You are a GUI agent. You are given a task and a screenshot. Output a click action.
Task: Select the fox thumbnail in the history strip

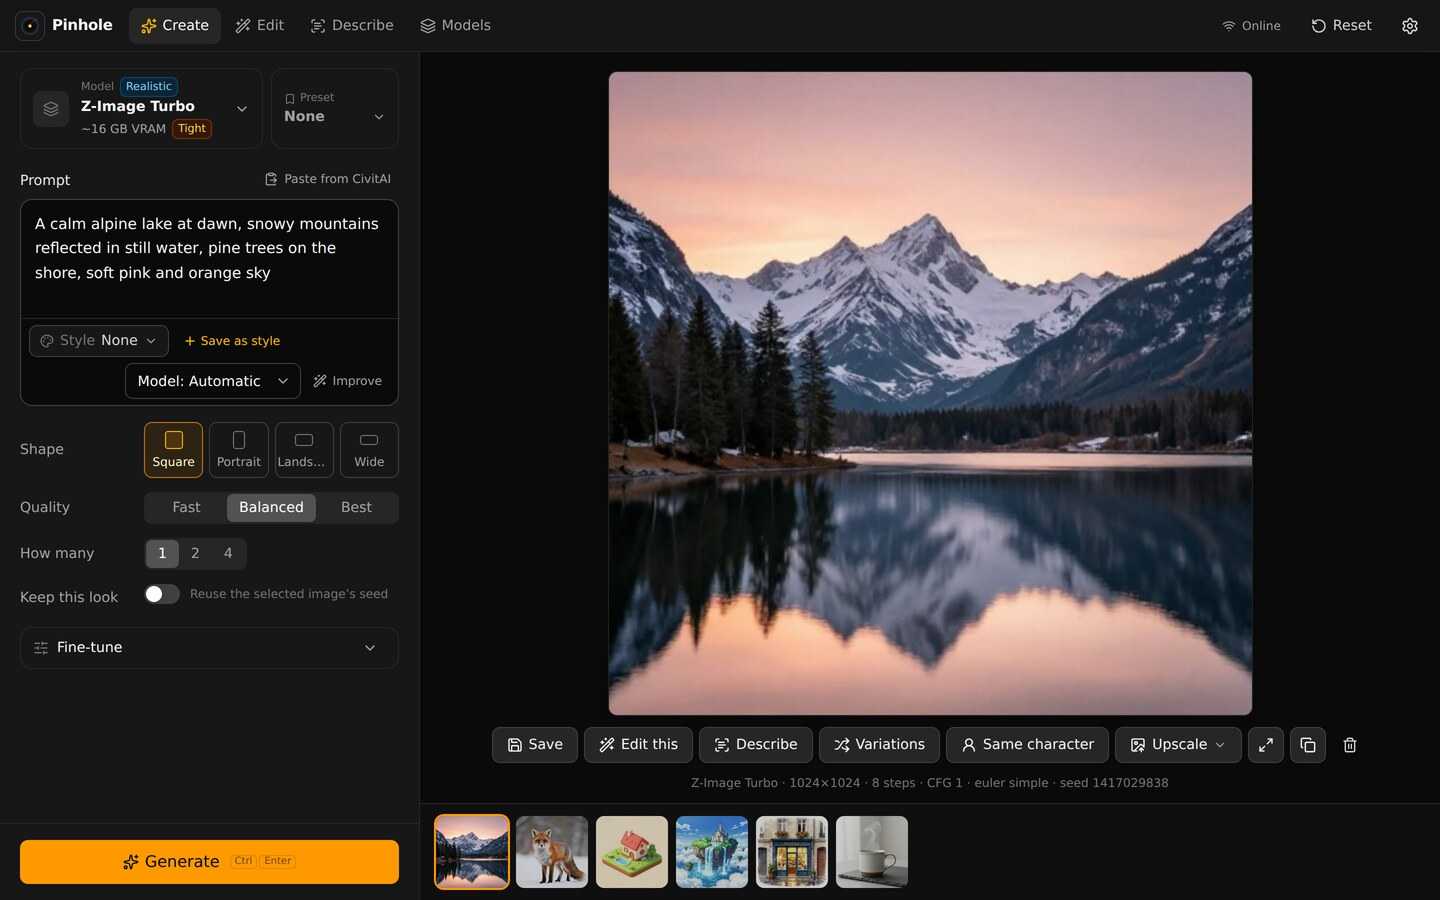tap(552, 852)
